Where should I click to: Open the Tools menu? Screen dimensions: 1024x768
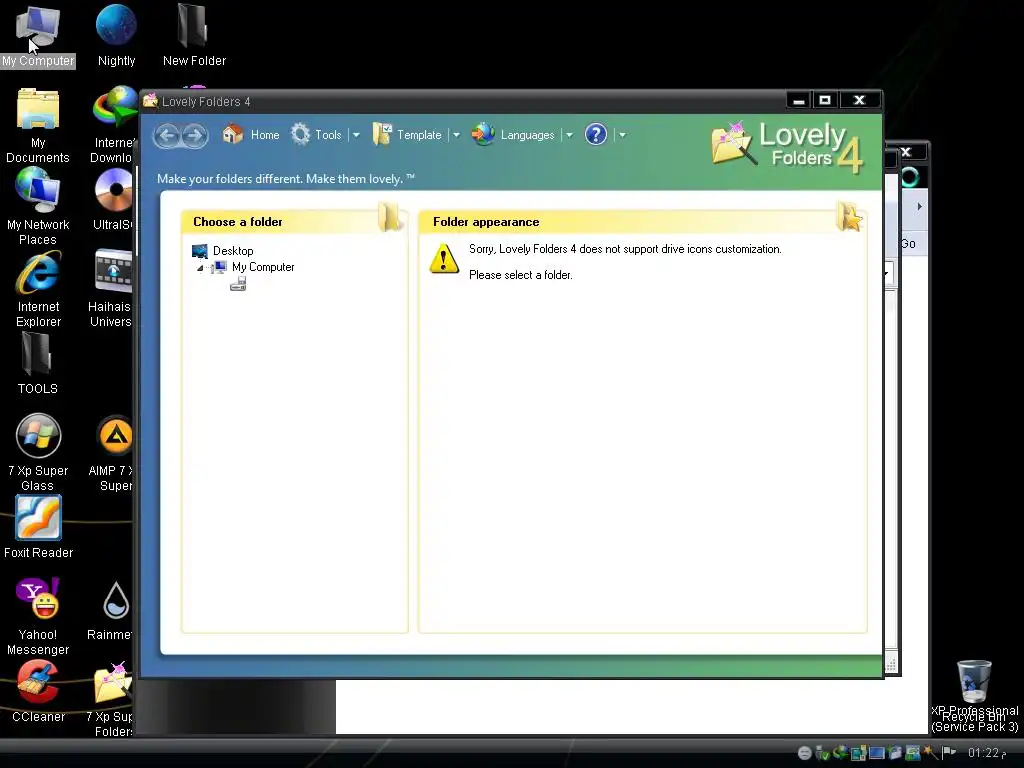pos(317,135)
